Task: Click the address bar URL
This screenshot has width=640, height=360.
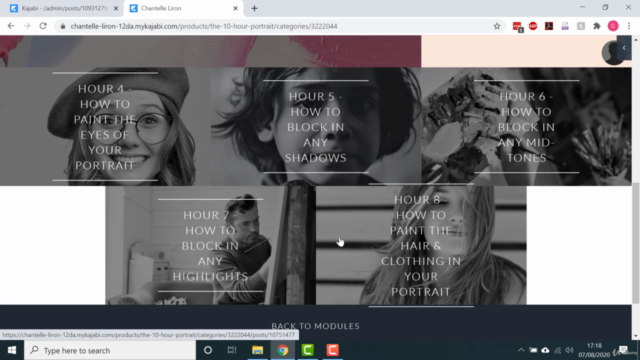Action: coord(204,26)
